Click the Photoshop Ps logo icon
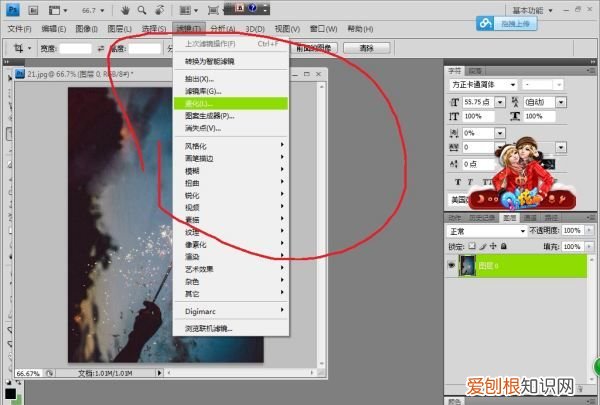This screenshot has height=405, width=600. click(x=13, y=10)
